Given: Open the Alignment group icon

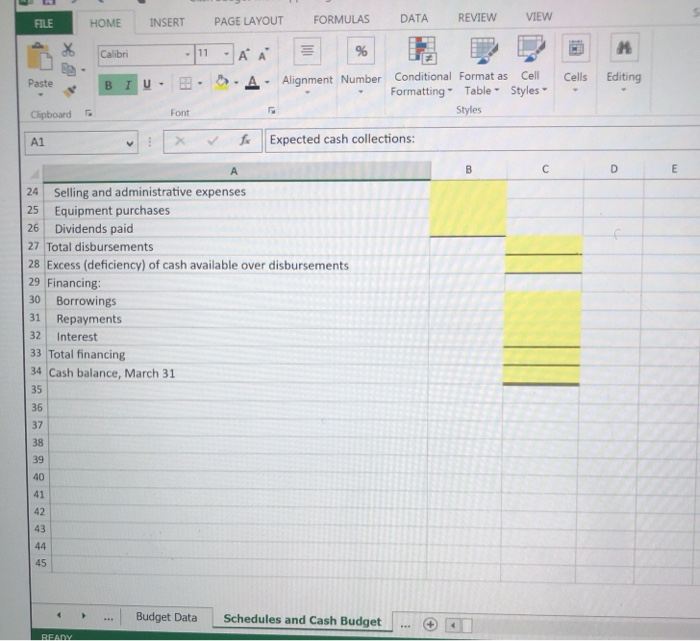Looking at the screenshot, I should (307, 50).
